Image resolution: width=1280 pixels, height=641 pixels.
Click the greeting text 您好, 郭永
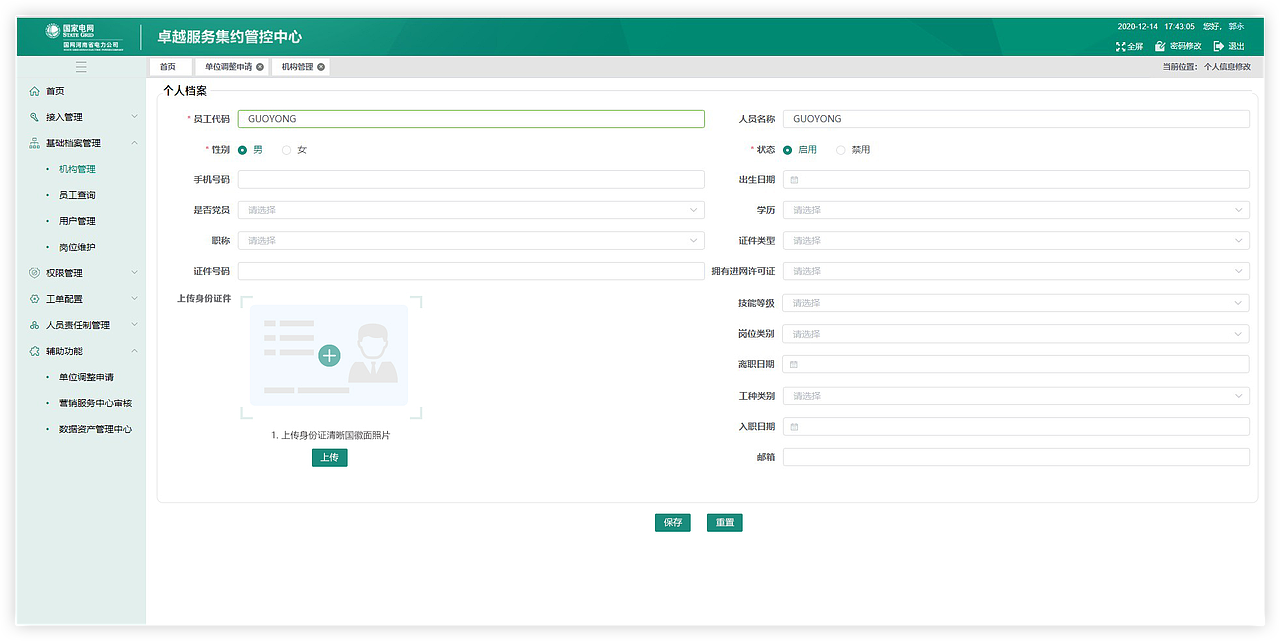click(1223, 26)
